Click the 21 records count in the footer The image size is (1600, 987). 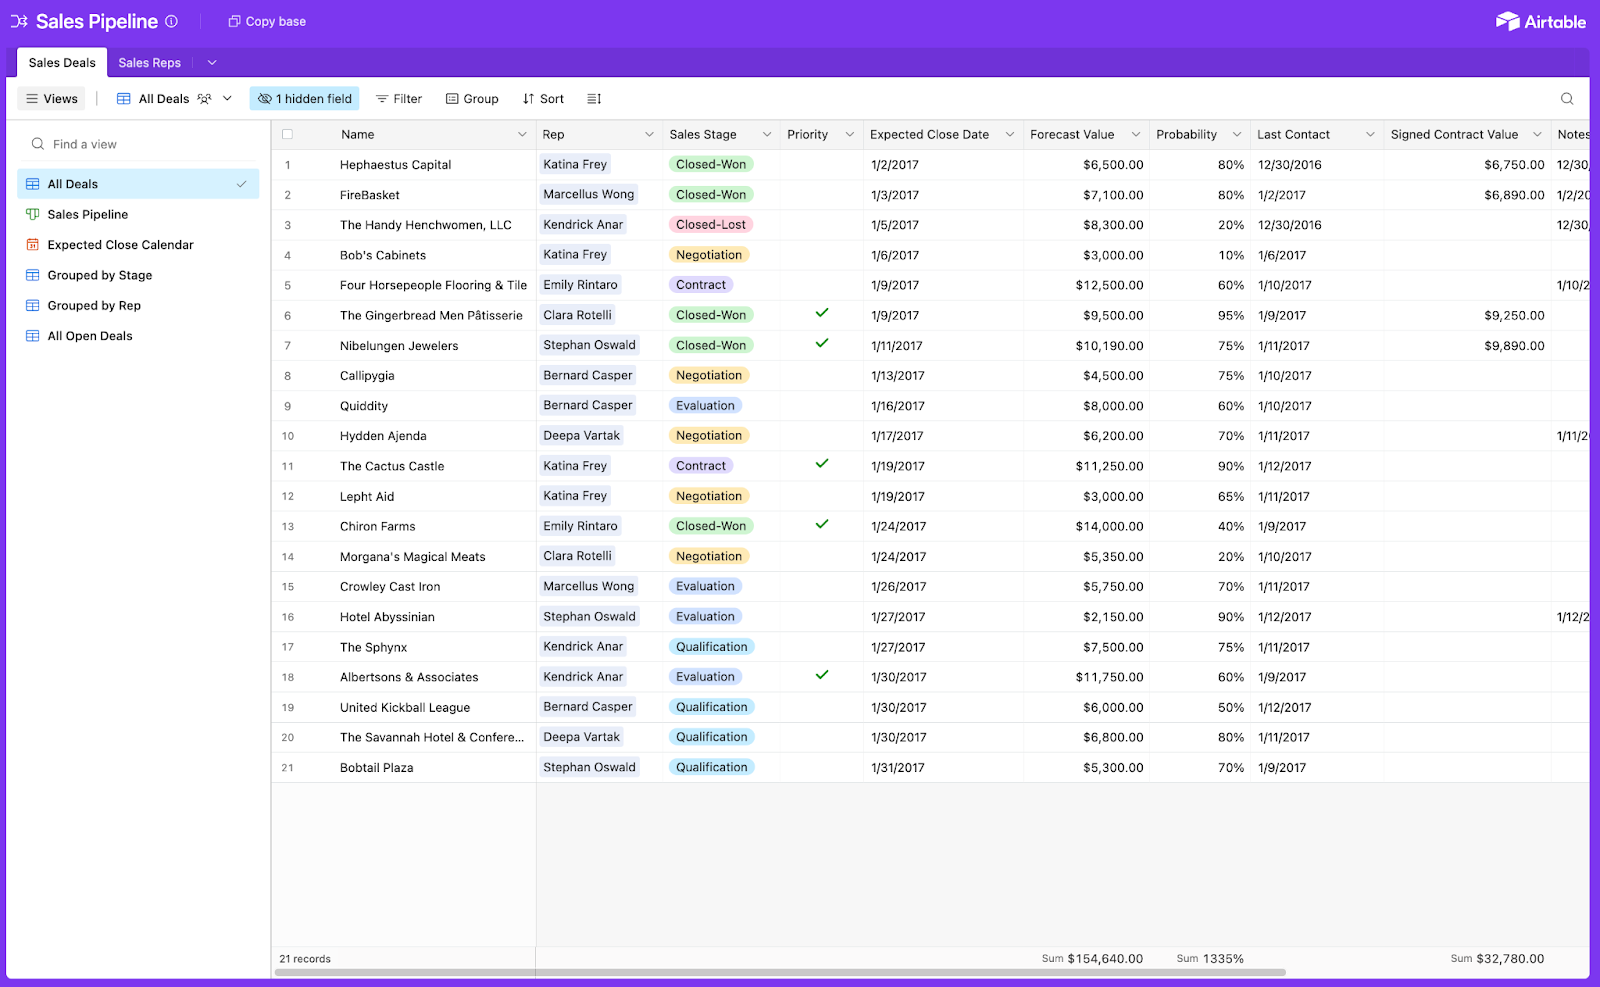(x=305, y=959)
